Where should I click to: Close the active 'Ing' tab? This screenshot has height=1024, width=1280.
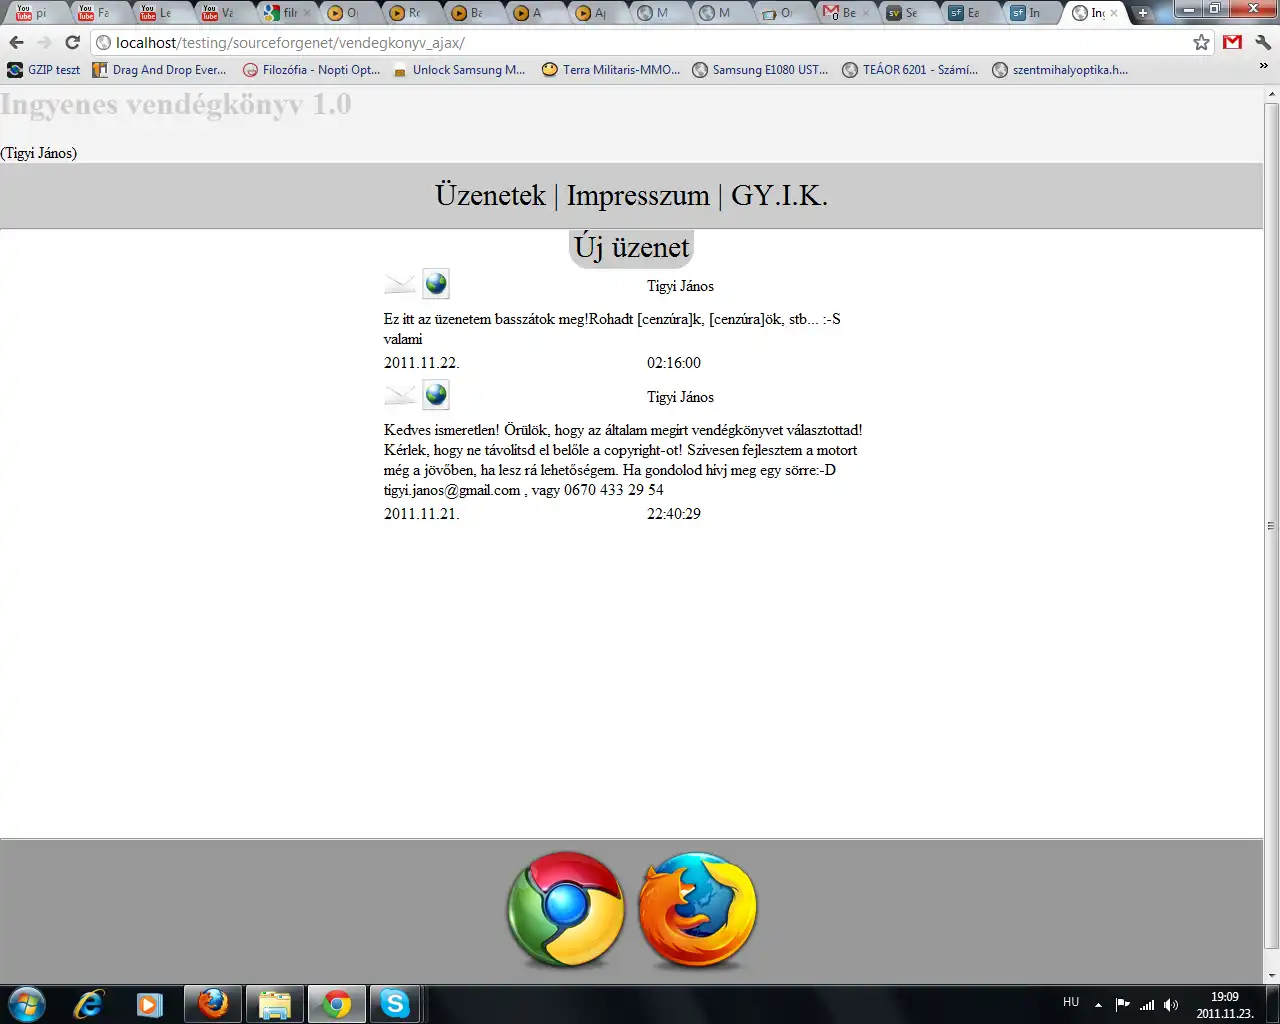tap(1114, 13)
